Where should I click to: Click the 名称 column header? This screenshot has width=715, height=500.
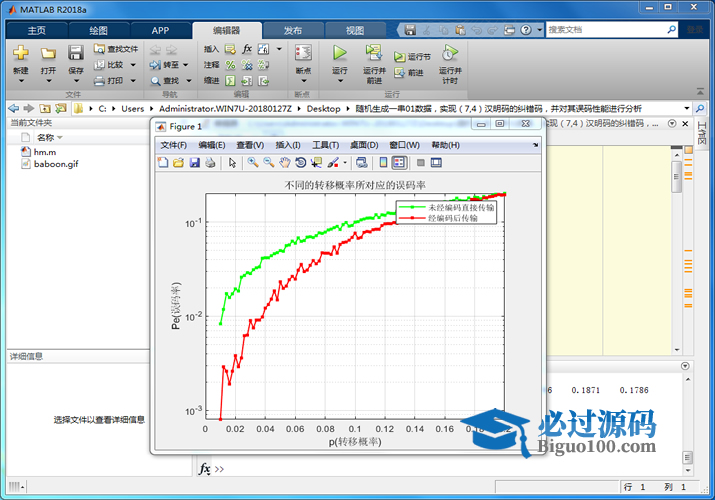coord(46,137)
